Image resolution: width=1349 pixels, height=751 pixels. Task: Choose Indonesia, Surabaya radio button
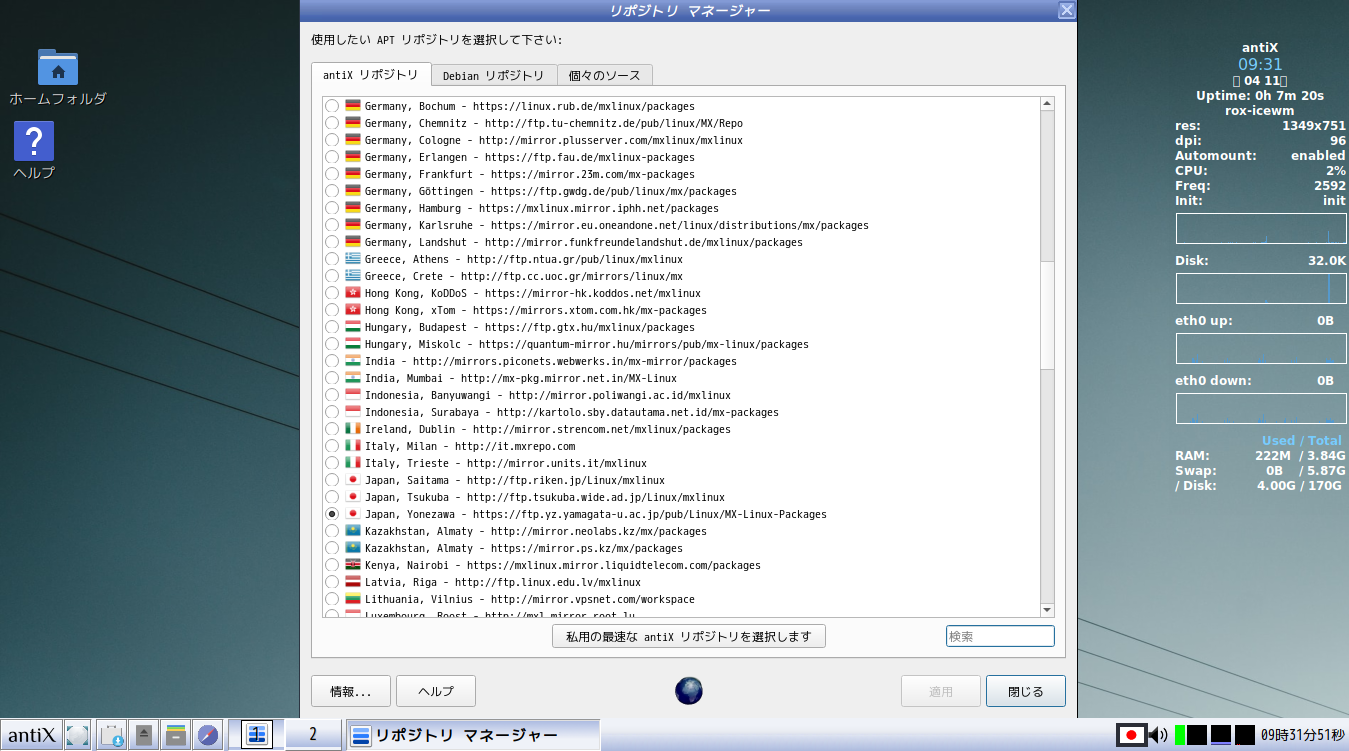pyautogui.click(x=332, y=412)
